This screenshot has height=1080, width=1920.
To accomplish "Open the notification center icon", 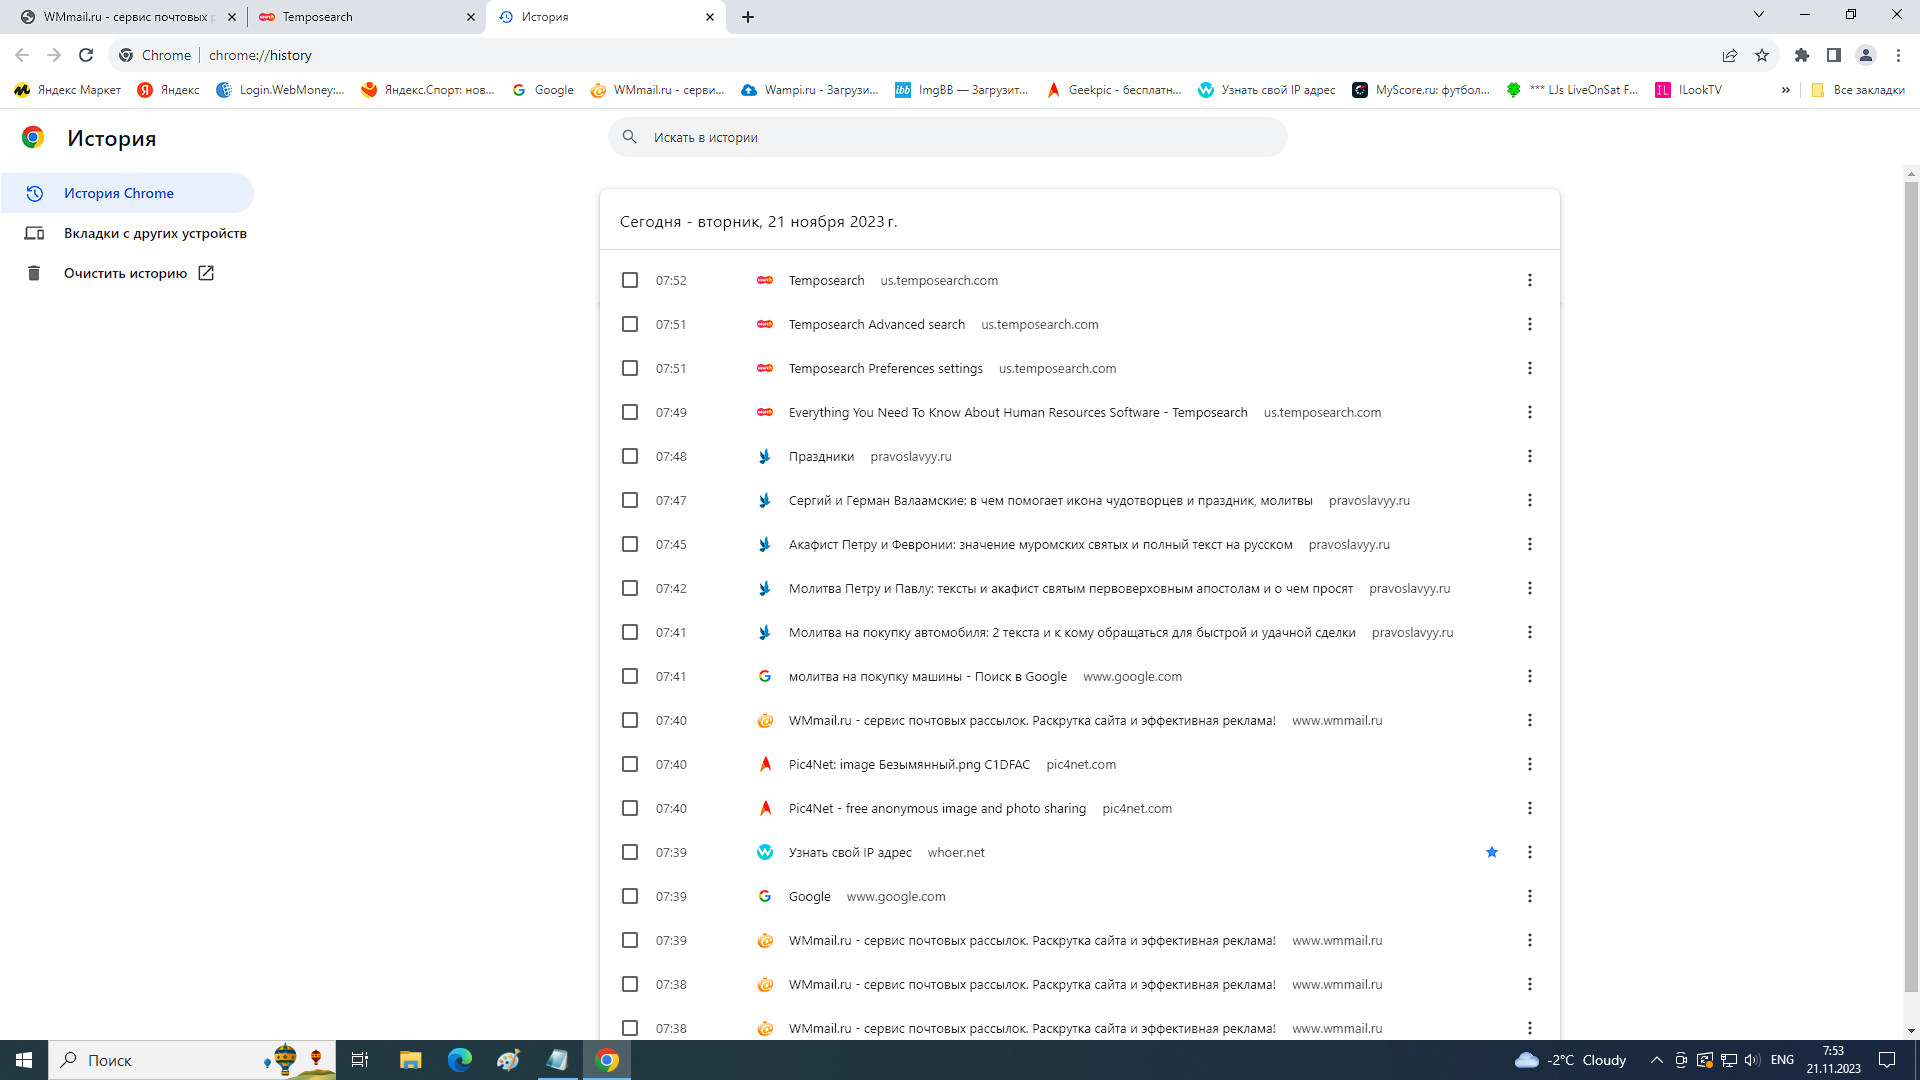I will coord(1887,1060).
